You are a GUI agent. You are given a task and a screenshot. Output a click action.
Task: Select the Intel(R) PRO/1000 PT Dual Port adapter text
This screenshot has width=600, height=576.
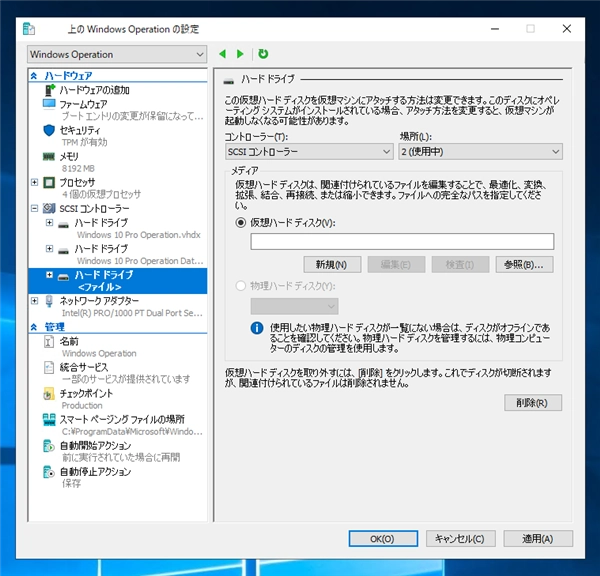(132, 313)
